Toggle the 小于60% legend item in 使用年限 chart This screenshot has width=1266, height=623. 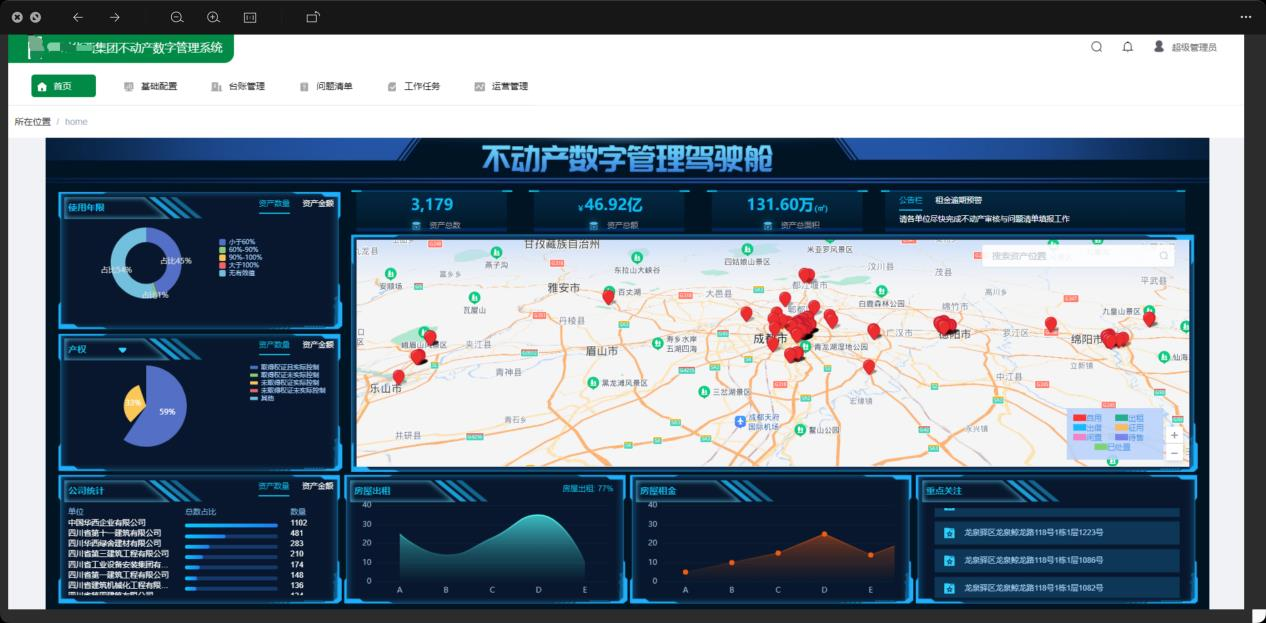236,242
